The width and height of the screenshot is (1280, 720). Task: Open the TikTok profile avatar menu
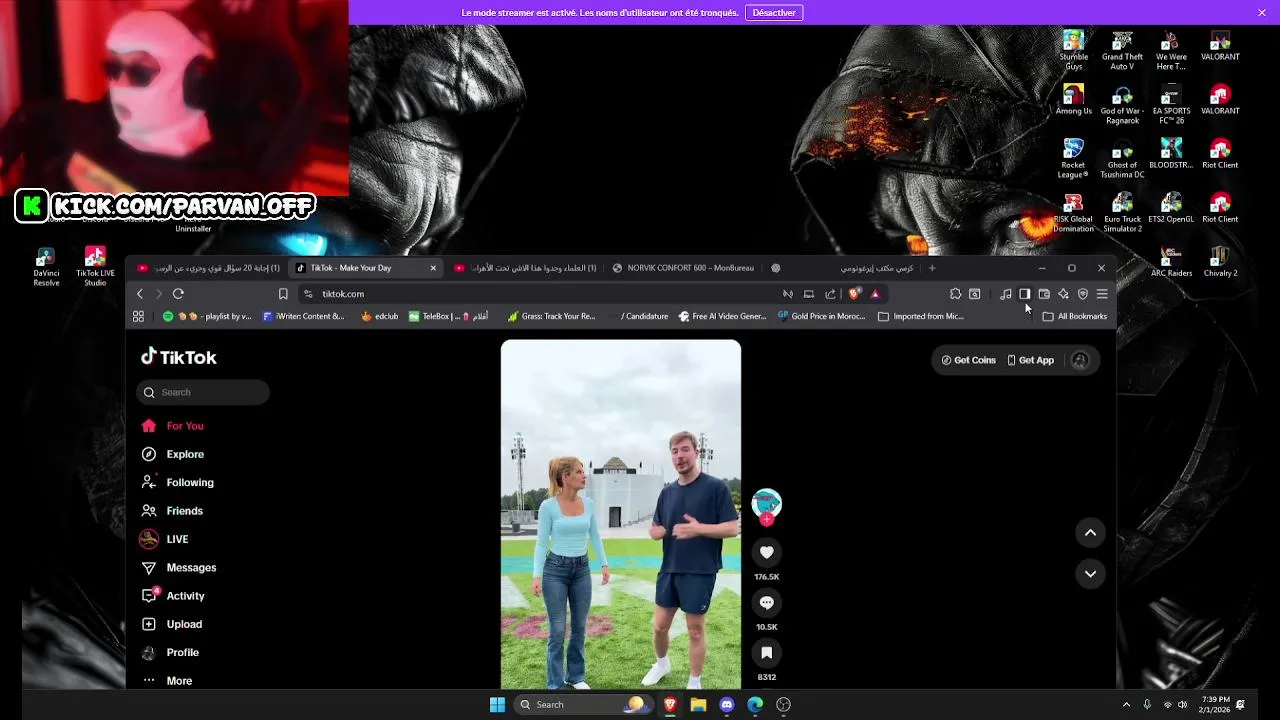1080,360
